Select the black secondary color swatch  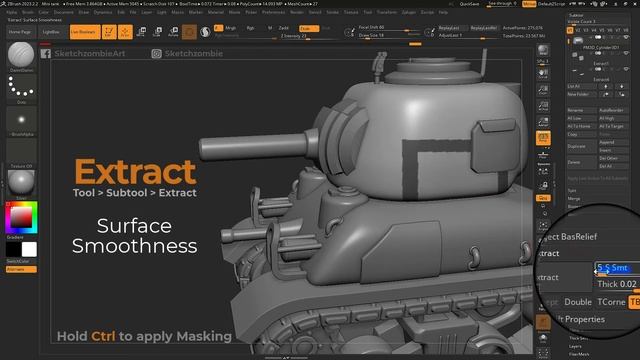tap(13, 249)
